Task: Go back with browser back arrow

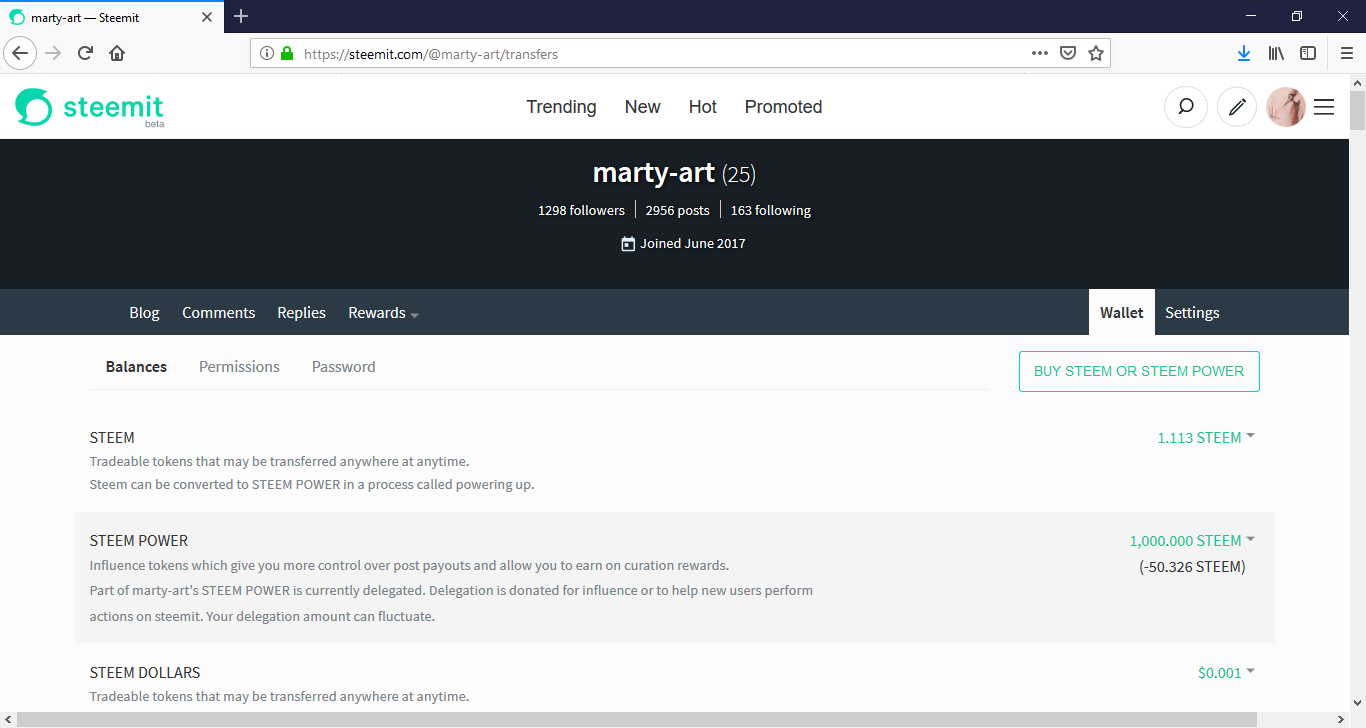Action: coord(21,53)
